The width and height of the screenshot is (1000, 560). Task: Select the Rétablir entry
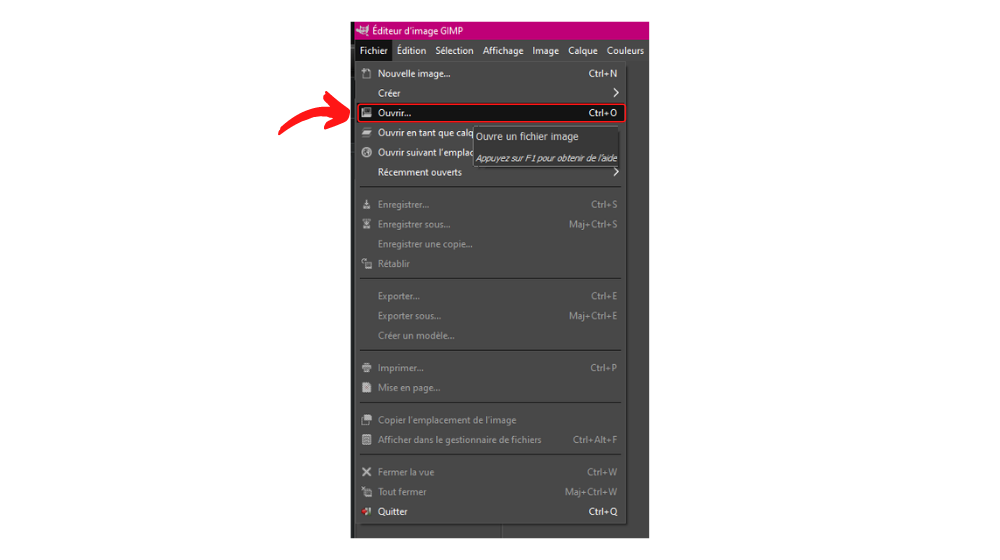pos(490,263)
